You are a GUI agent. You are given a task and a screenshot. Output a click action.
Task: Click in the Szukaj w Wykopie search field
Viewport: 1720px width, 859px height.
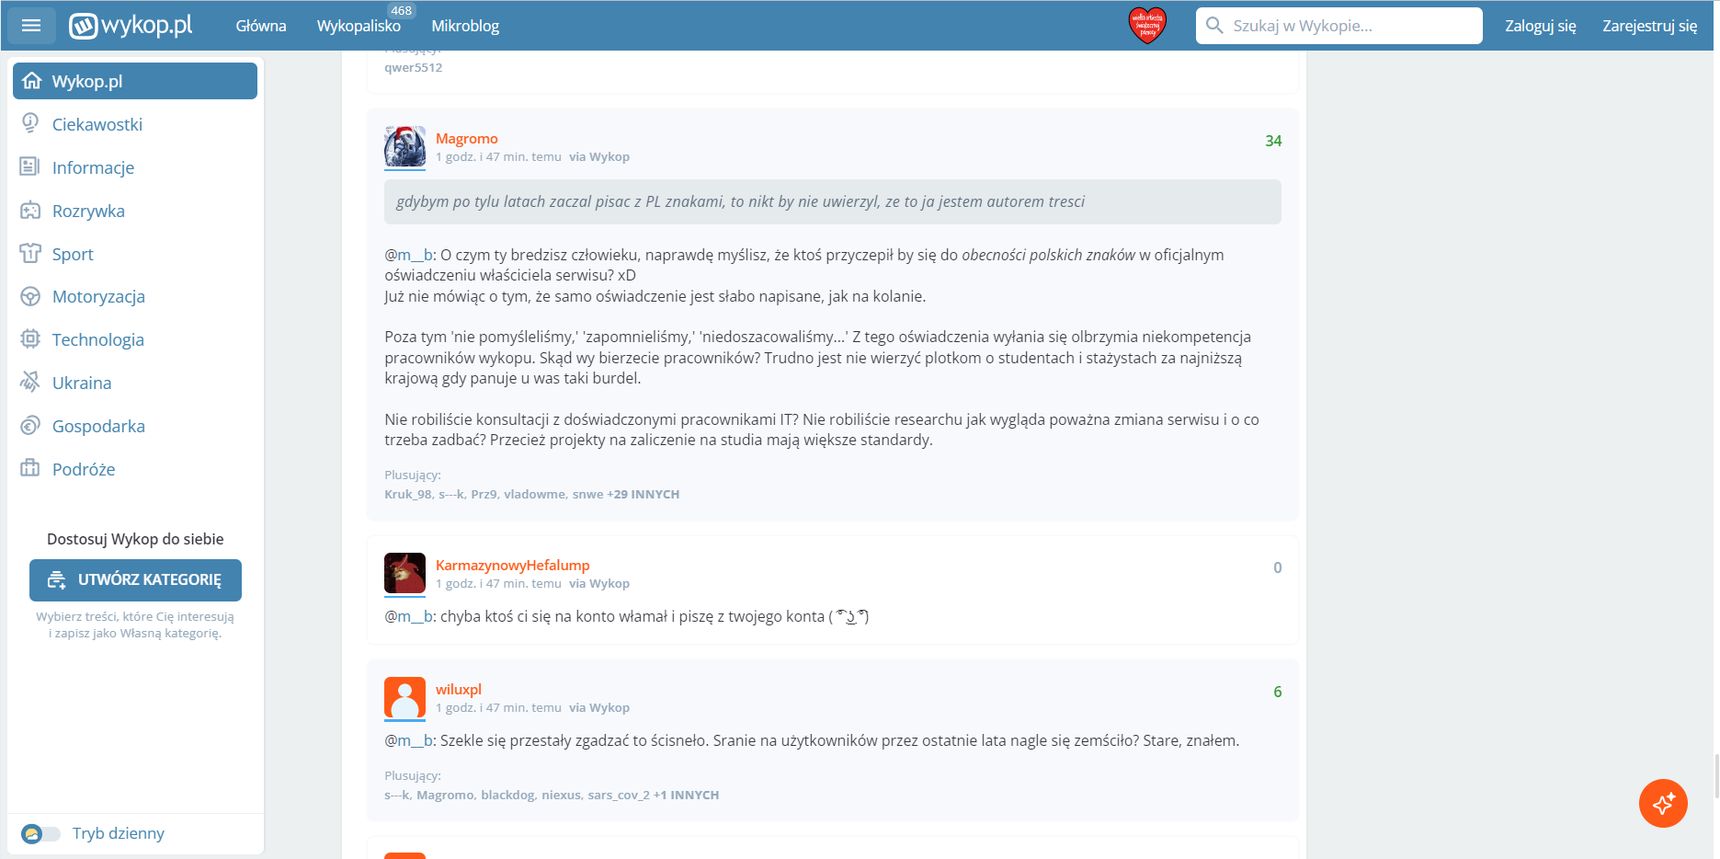click(x=1339, y=26)
